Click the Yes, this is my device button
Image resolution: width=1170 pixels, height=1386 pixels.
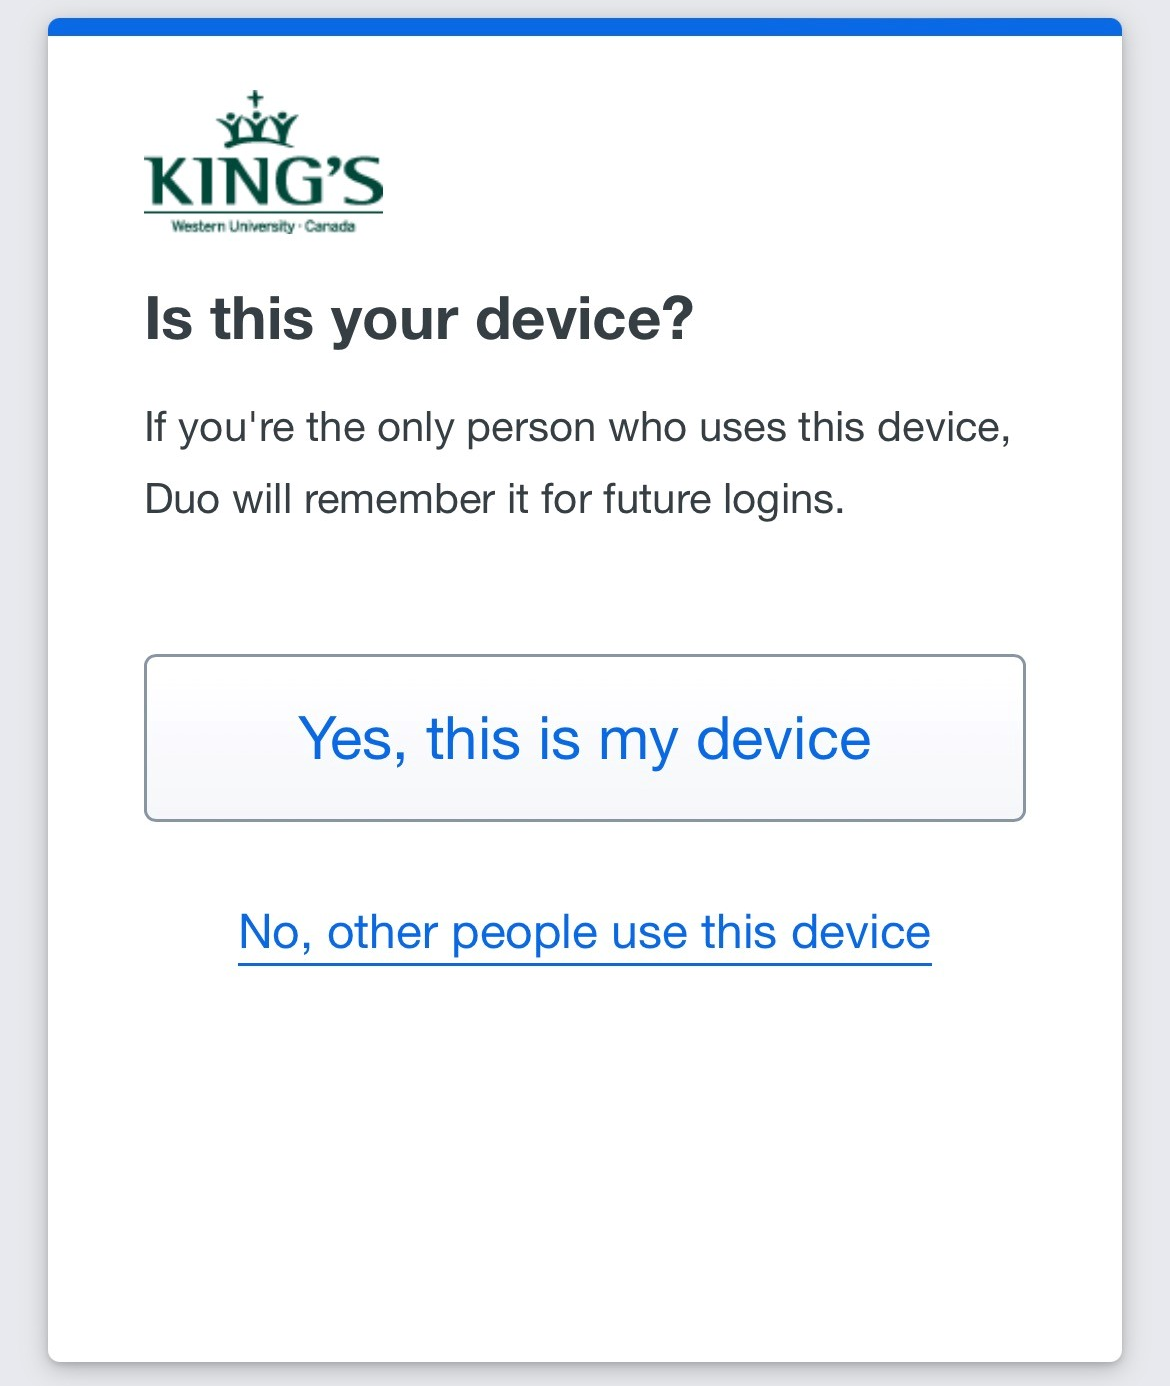[585, 738]
